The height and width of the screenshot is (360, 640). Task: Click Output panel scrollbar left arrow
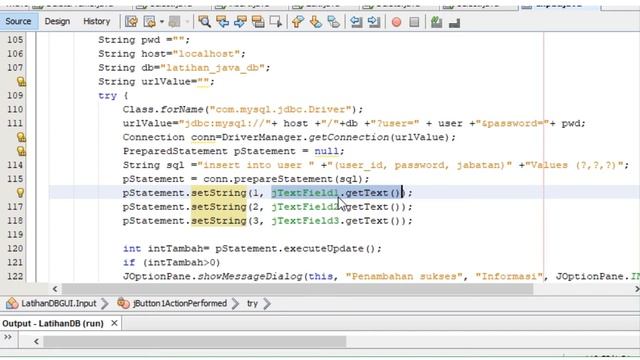click(x=36, y=341)
